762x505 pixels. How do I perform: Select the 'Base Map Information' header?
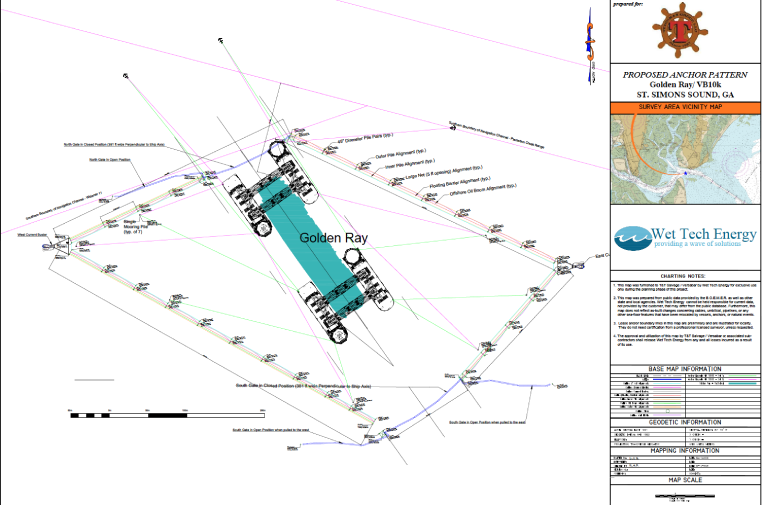[x=683, y=369]
